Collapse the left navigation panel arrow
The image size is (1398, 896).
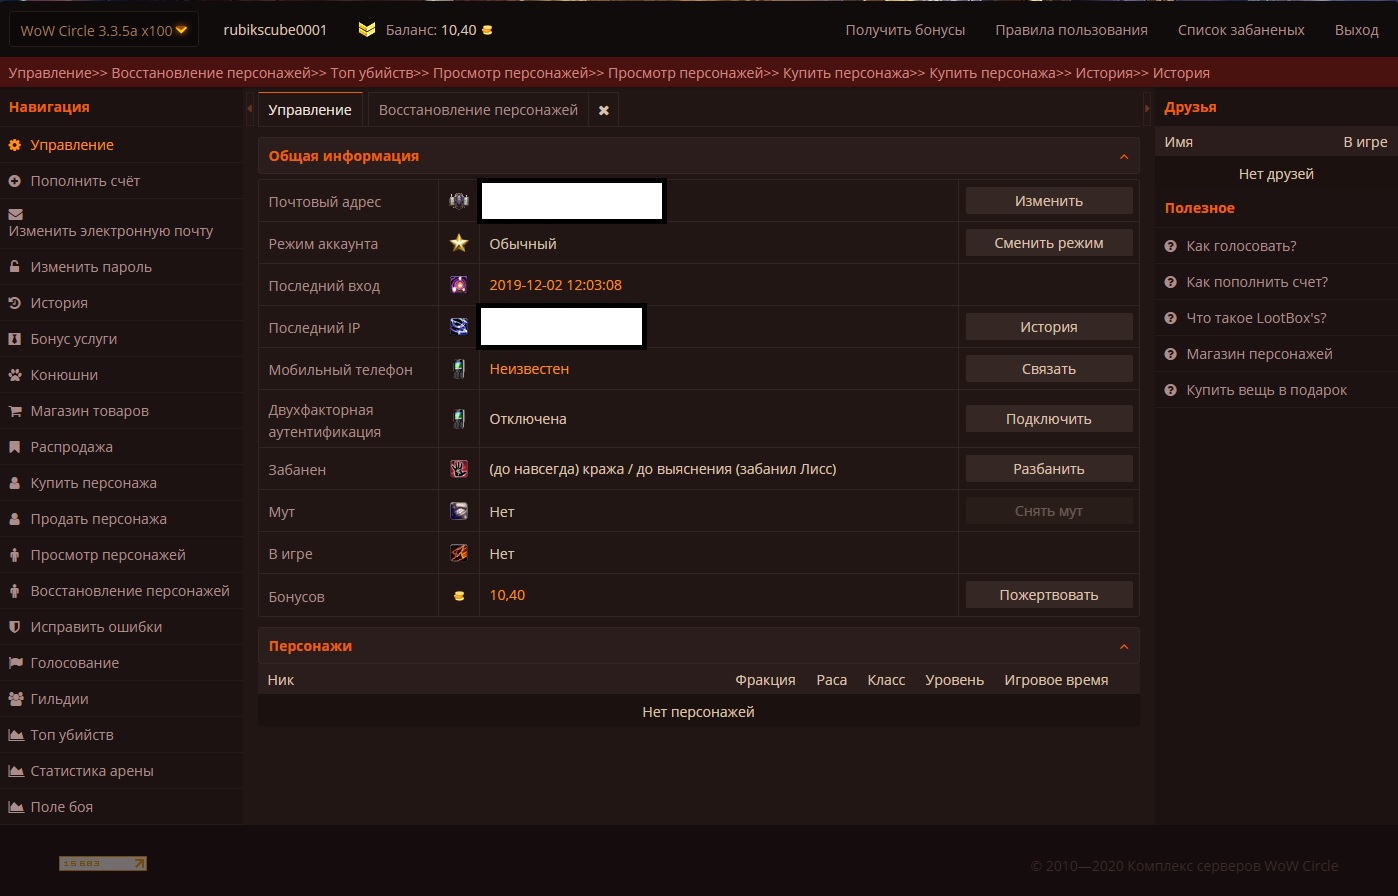(250, 108)
